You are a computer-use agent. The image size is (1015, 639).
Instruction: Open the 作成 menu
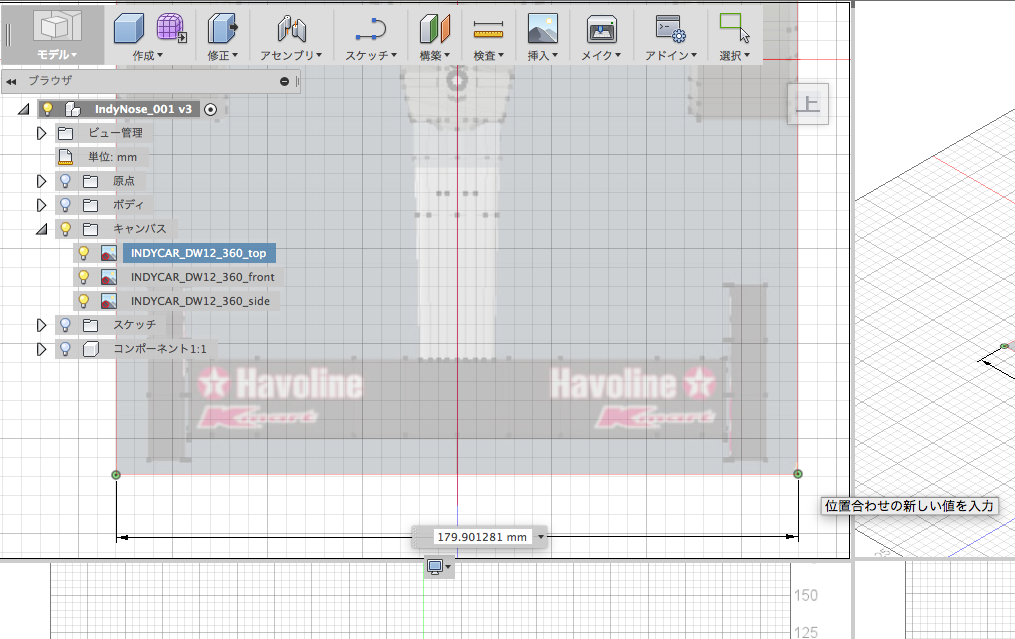[x=148, y=56]
